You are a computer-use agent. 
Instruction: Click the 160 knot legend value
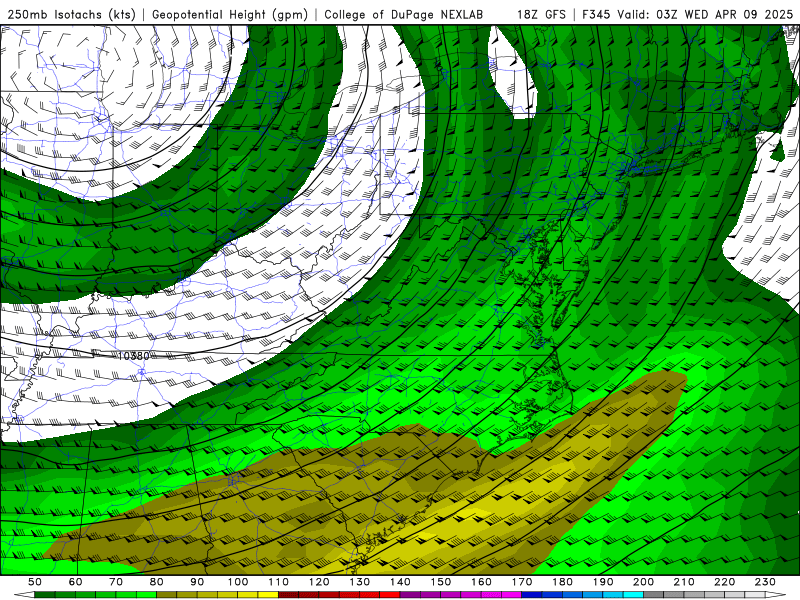point(482,582)
